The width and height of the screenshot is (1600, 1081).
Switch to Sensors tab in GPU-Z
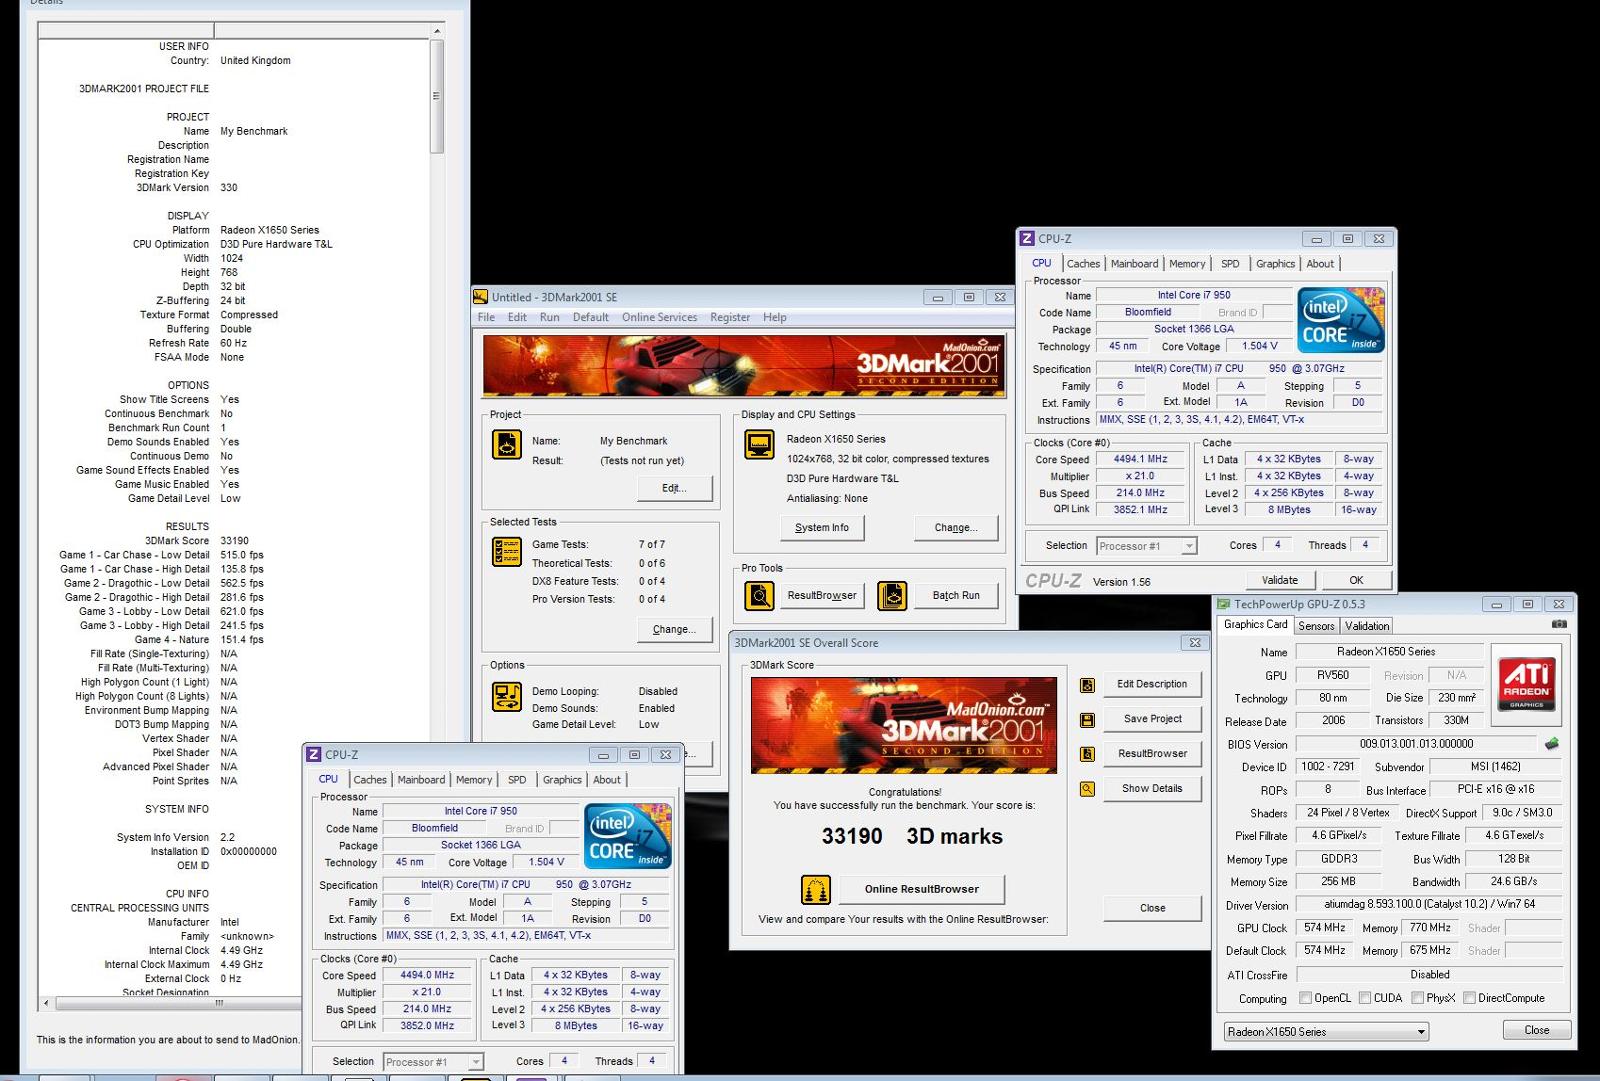[x=1316, y=626]
